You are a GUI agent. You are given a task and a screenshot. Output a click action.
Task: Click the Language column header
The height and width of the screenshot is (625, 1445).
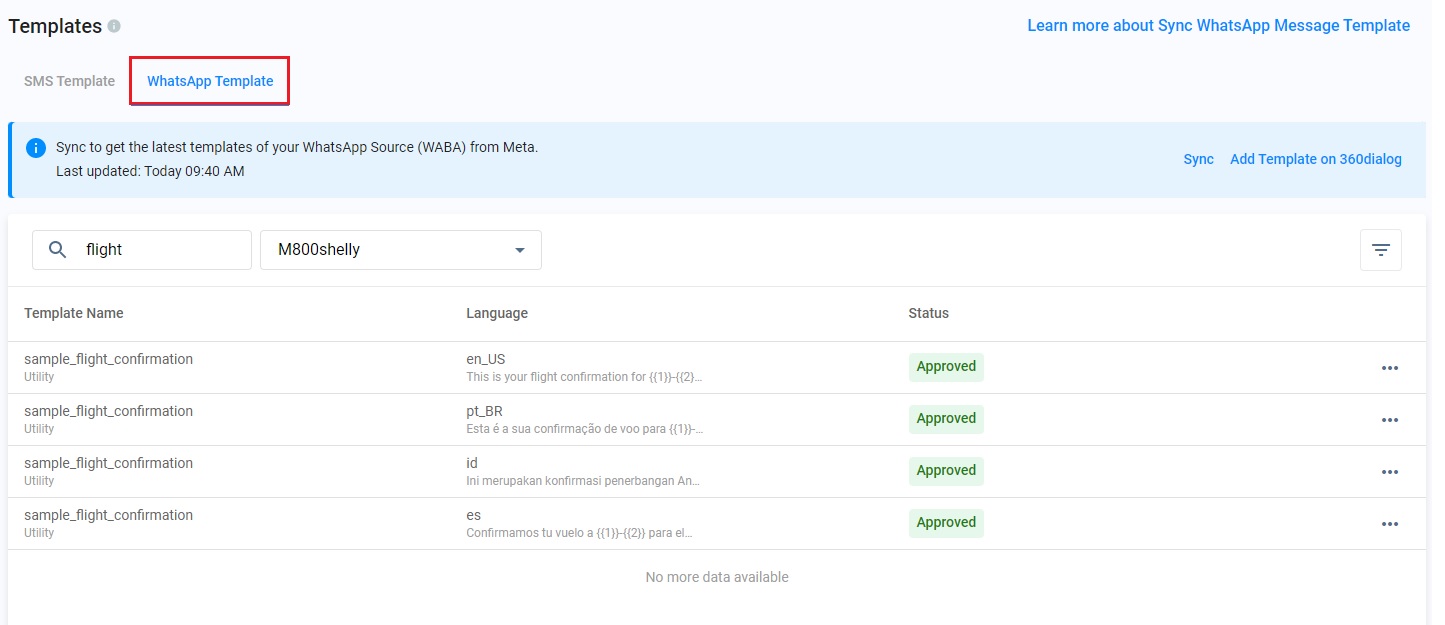coord(497,313)
